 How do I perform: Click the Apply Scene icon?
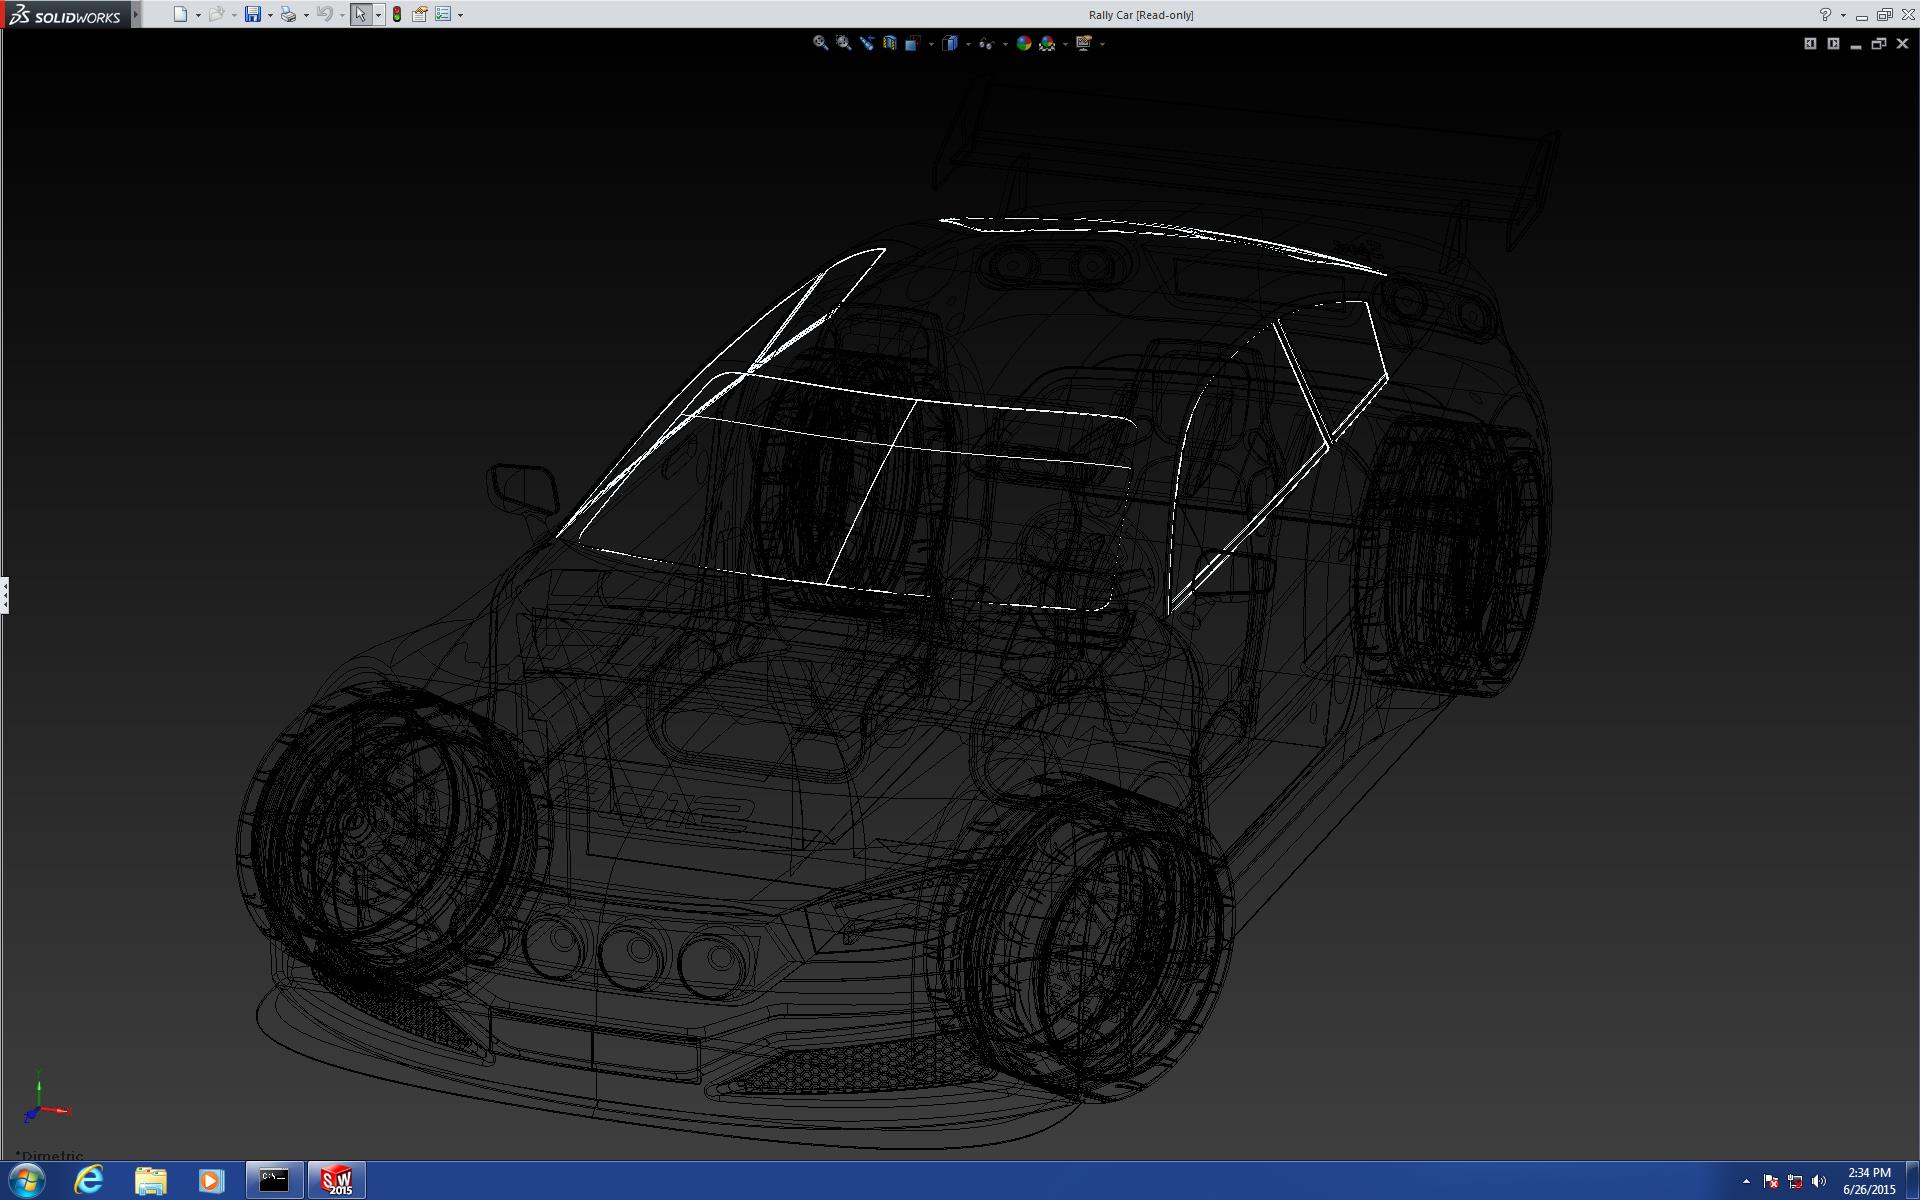[x=1047, y=43]
